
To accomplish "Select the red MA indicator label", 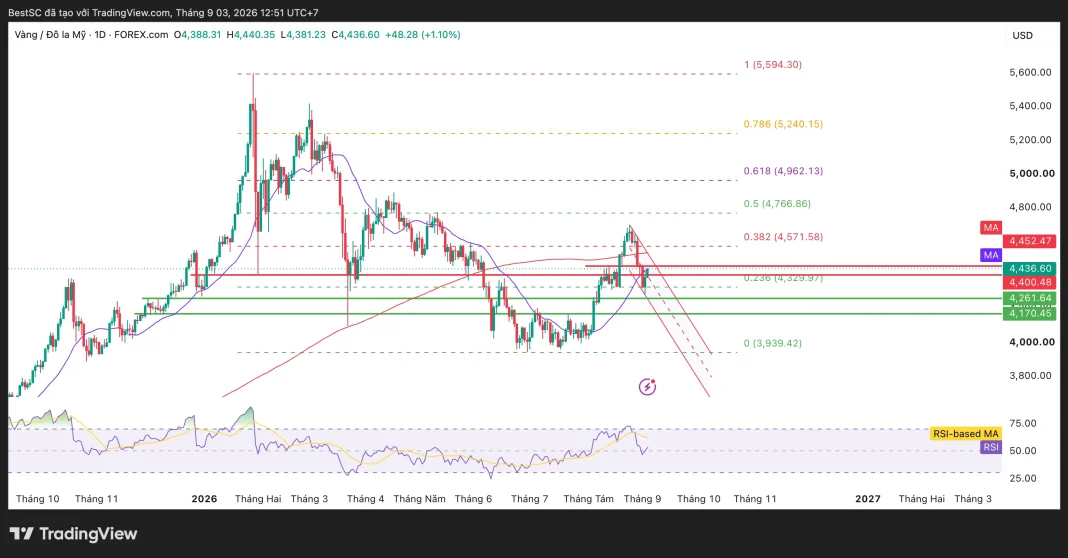I will (x=990, y=228).
